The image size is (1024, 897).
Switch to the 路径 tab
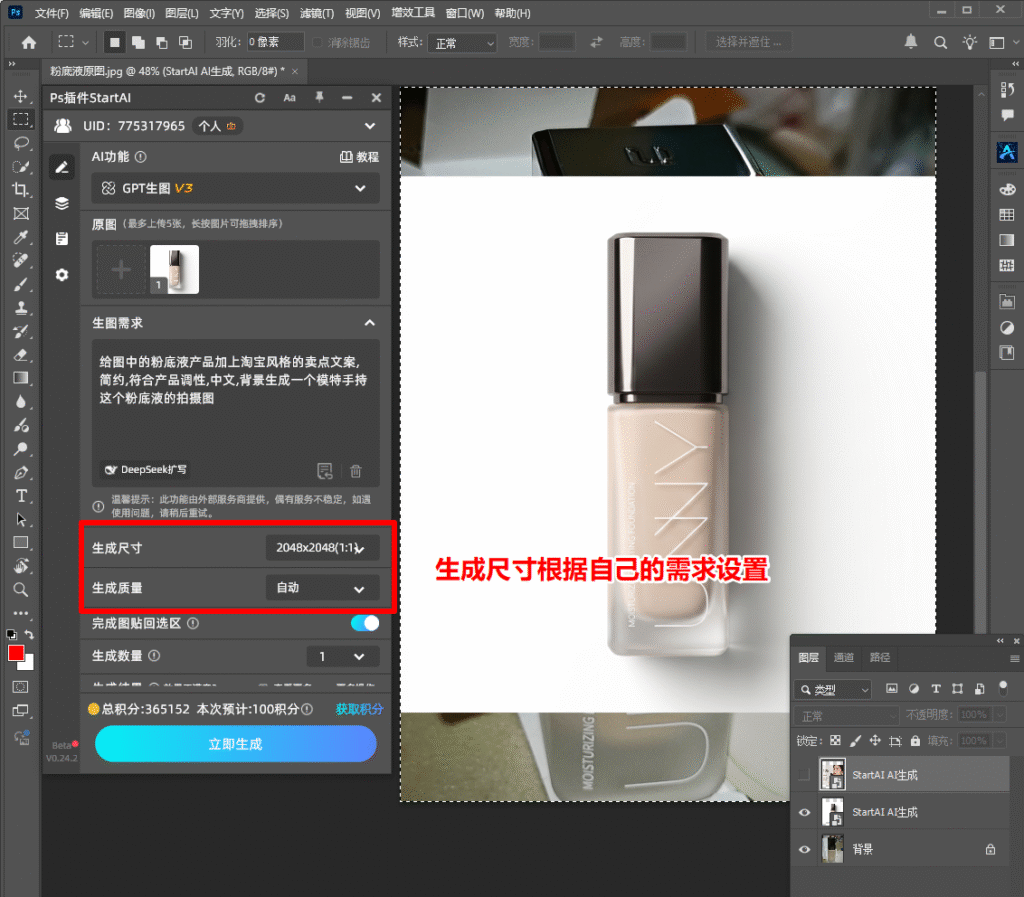click(880, 657)
